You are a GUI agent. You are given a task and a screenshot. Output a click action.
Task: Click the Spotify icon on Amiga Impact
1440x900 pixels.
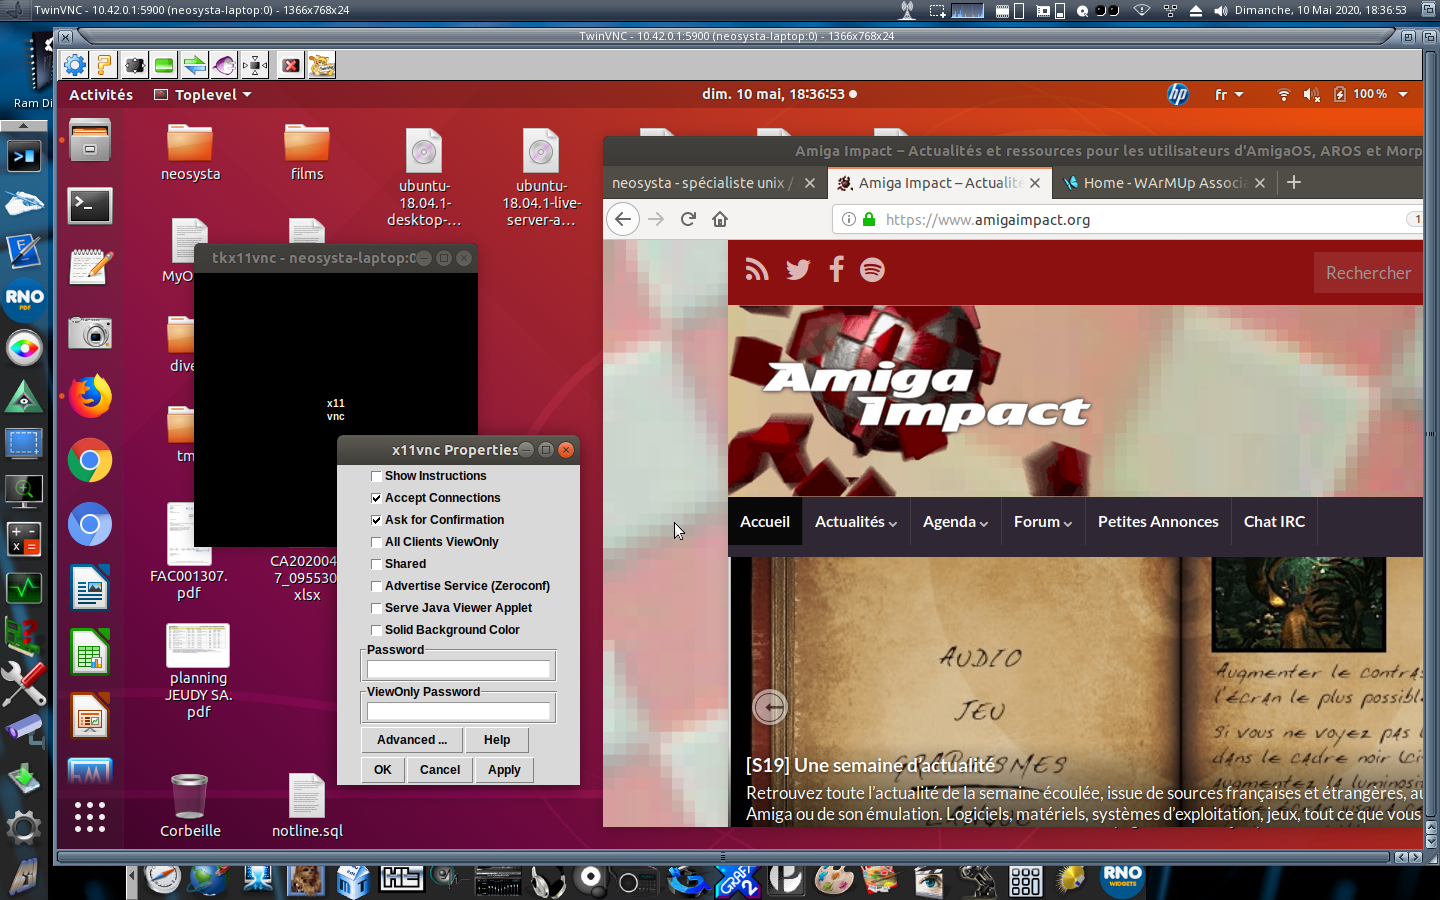pos(872,270)
